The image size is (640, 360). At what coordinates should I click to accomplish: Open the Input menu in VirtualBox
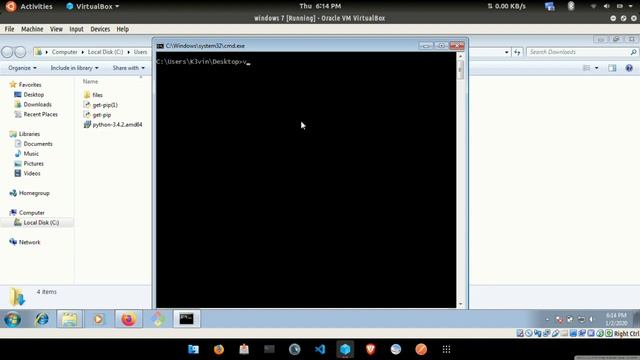pyautogui.click(x=76, y=29)
